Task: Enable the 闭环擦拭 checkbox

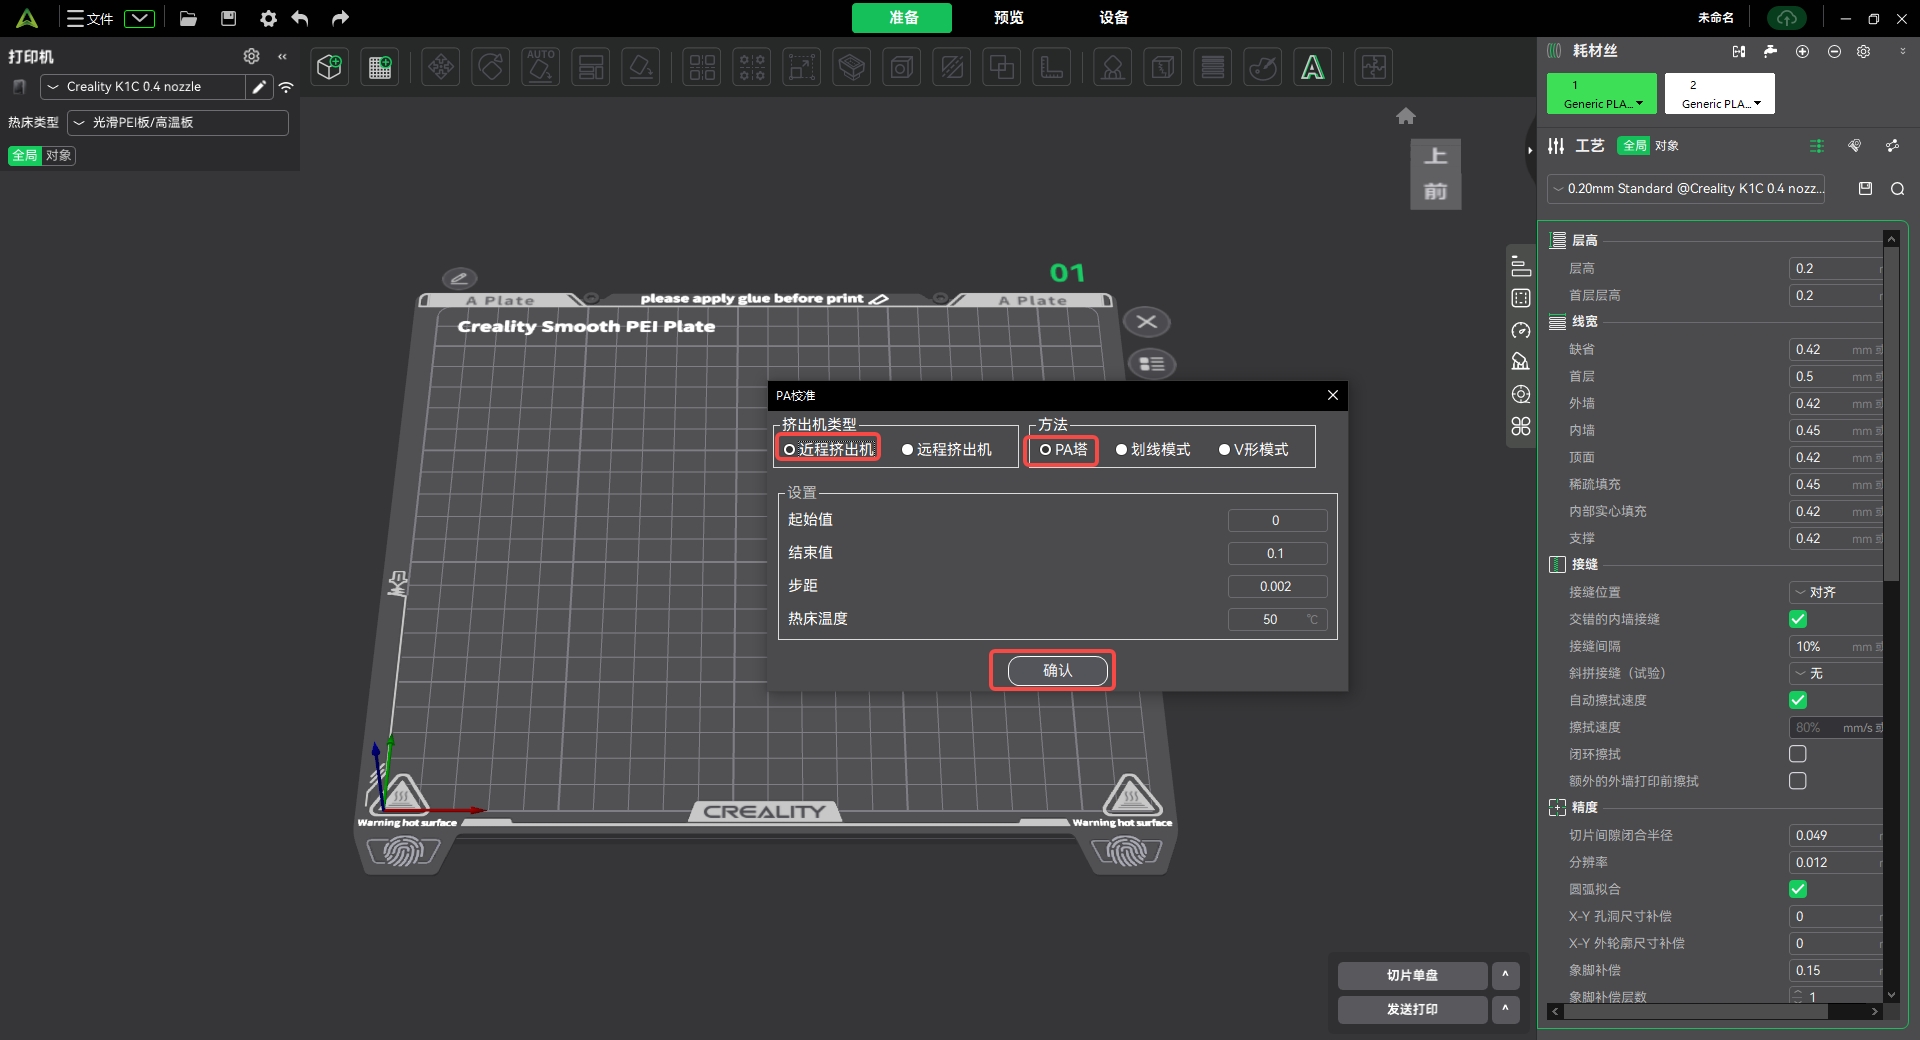Action: click(x=1797, y=754)
